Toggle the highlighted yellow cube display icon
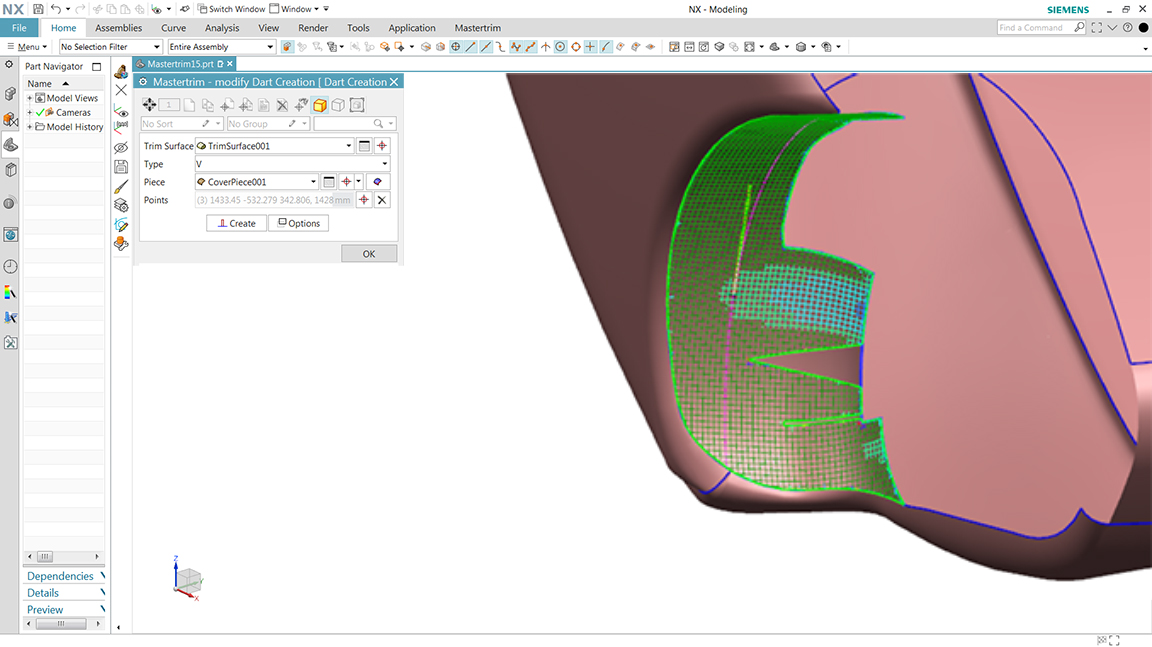 [320, 105]
